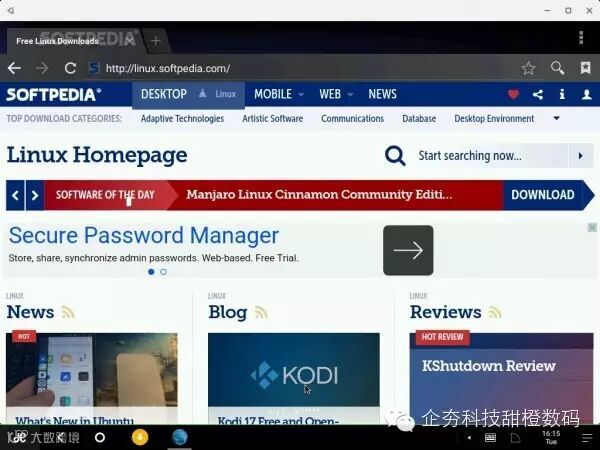The image size is (600, 450).
Task: Click the ad arrow button
Action: point(408,250)
